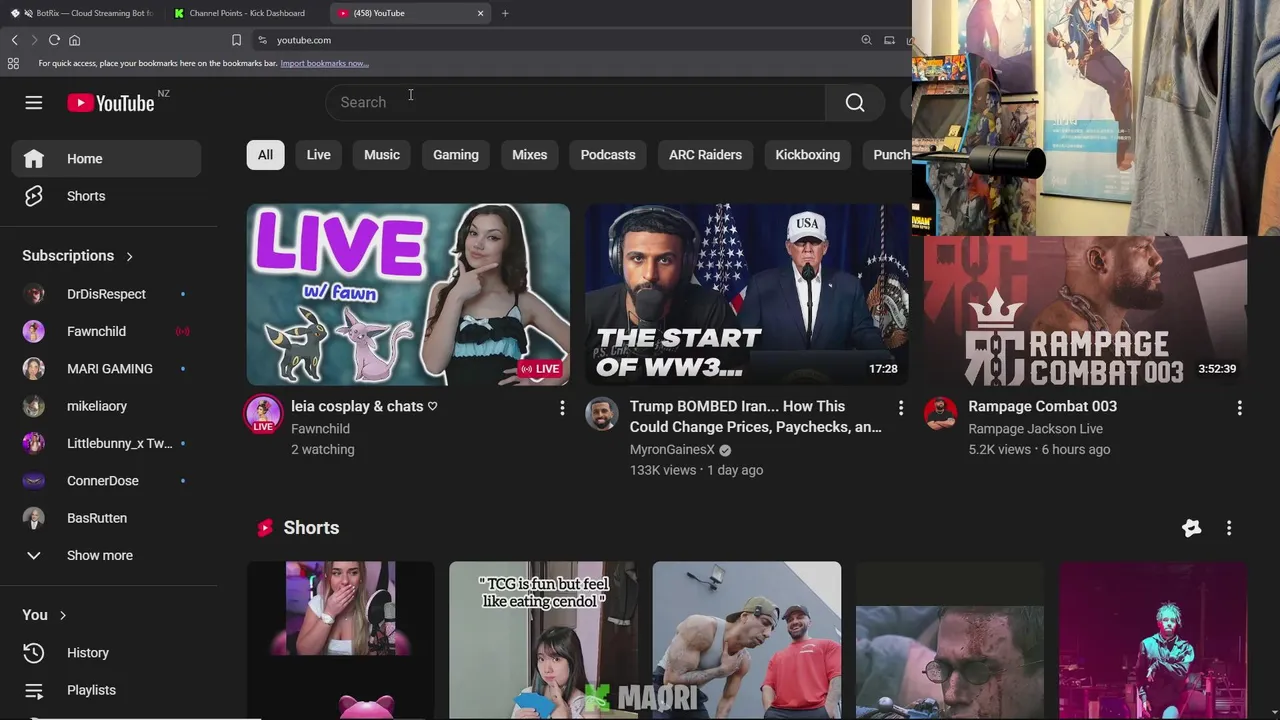1280x720 pixels.
Task: Open a new browser tab with plus
Action: pos(505,13)
